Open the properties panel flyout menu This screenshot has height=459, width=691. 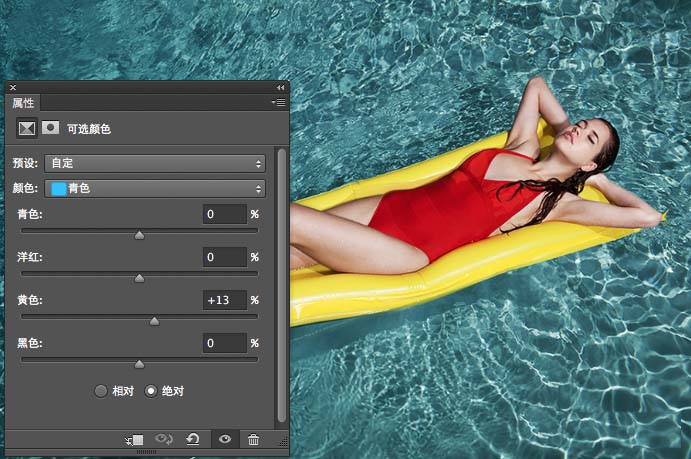click(278, 102)
